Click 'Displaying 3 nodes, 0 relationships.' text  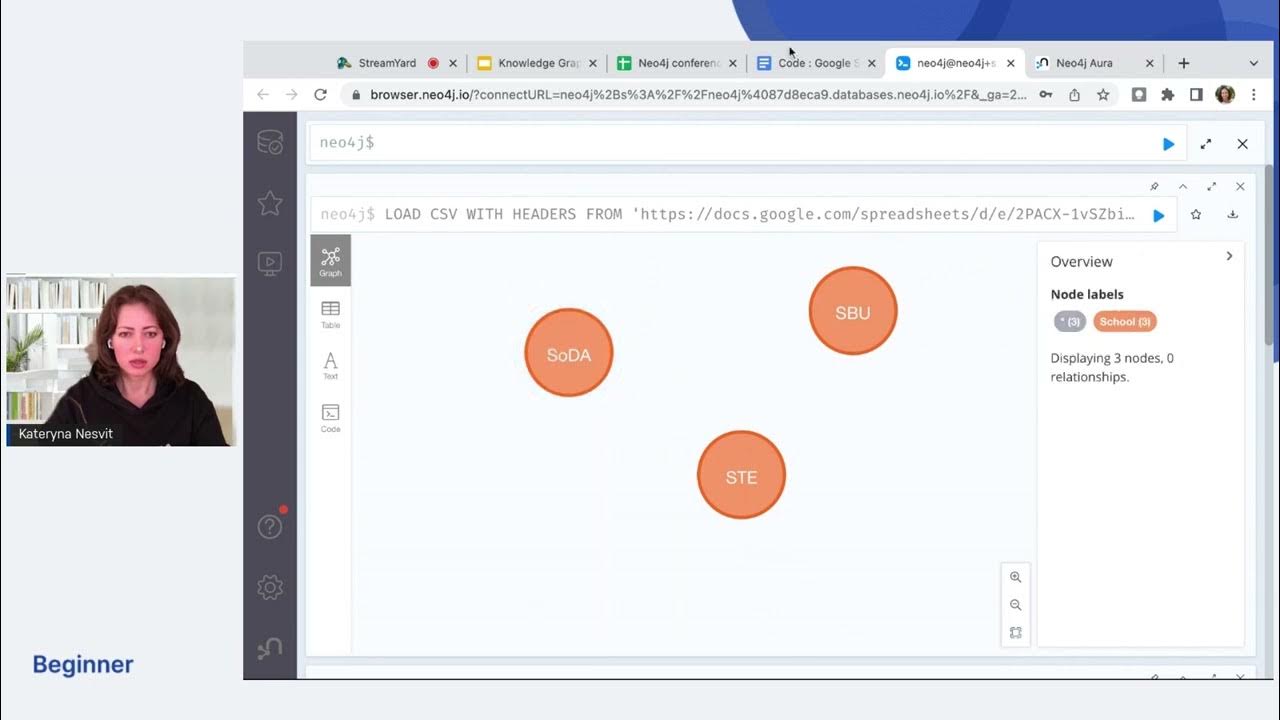(x=1112, y=367)
